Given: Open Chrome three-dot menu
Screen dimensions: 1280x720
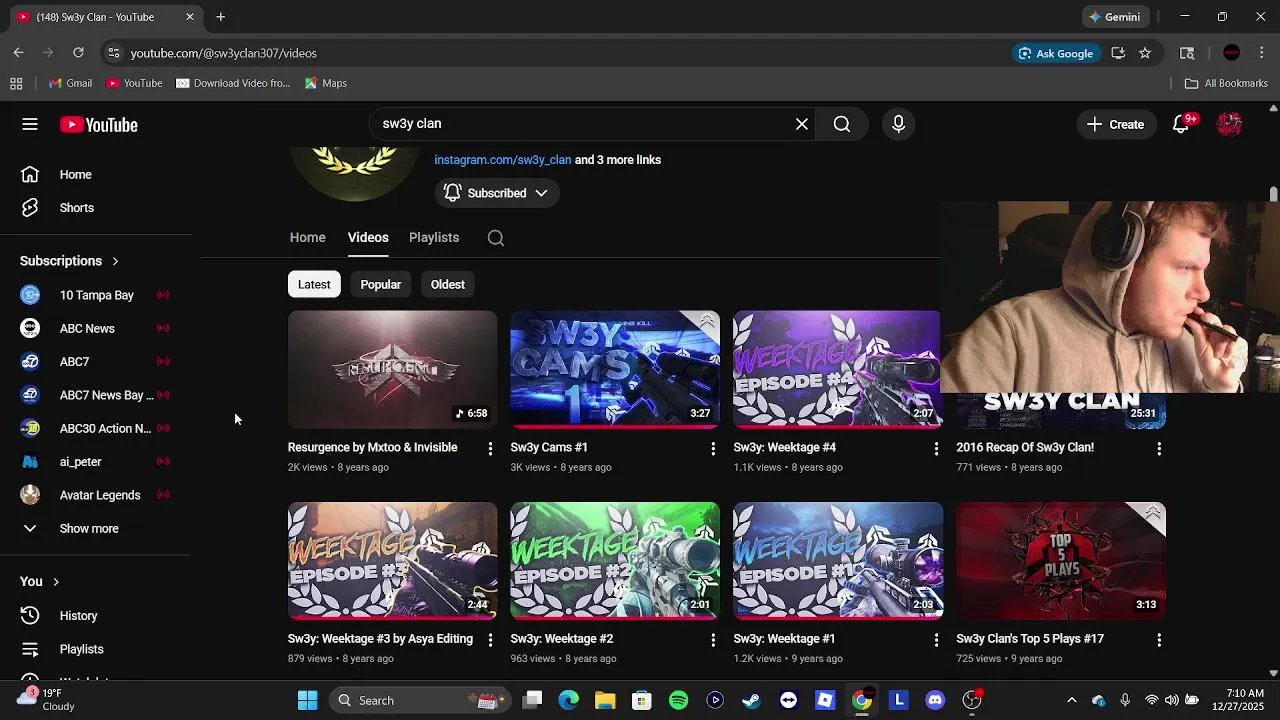Looking at the screenshot, I should point(1263,53).
